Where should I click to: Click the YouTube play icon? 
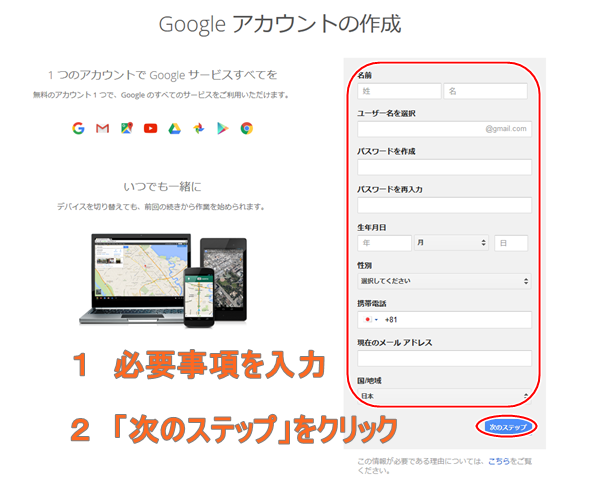tap(150, 128)
